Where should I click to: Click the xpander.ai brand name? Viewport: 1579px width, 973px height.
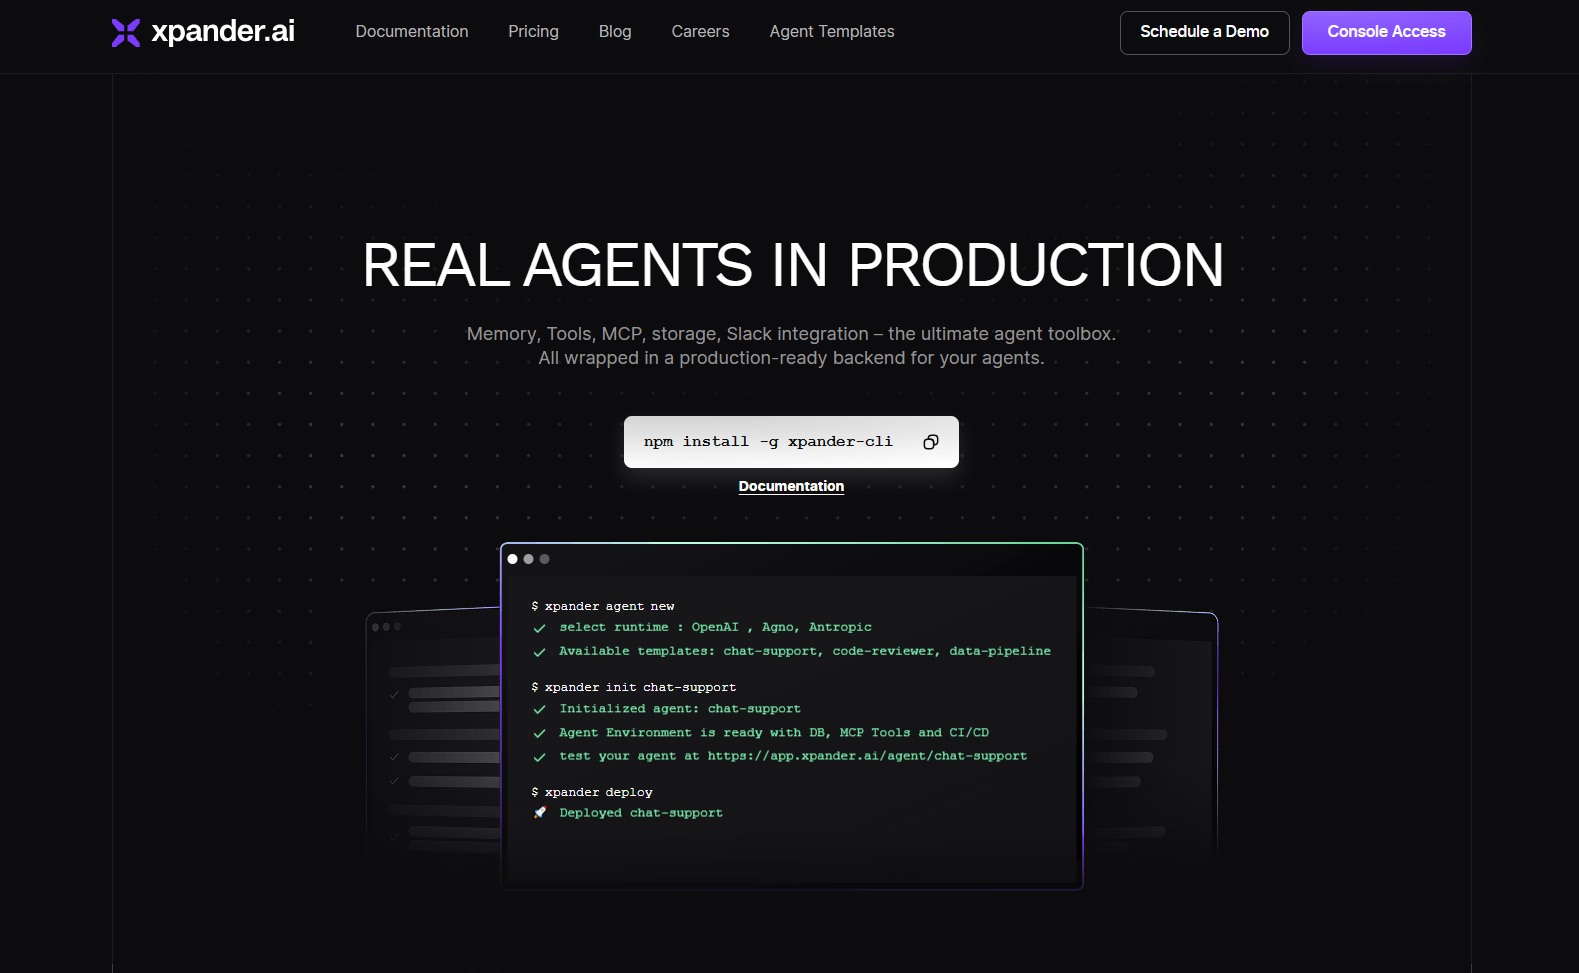[223, 32]
